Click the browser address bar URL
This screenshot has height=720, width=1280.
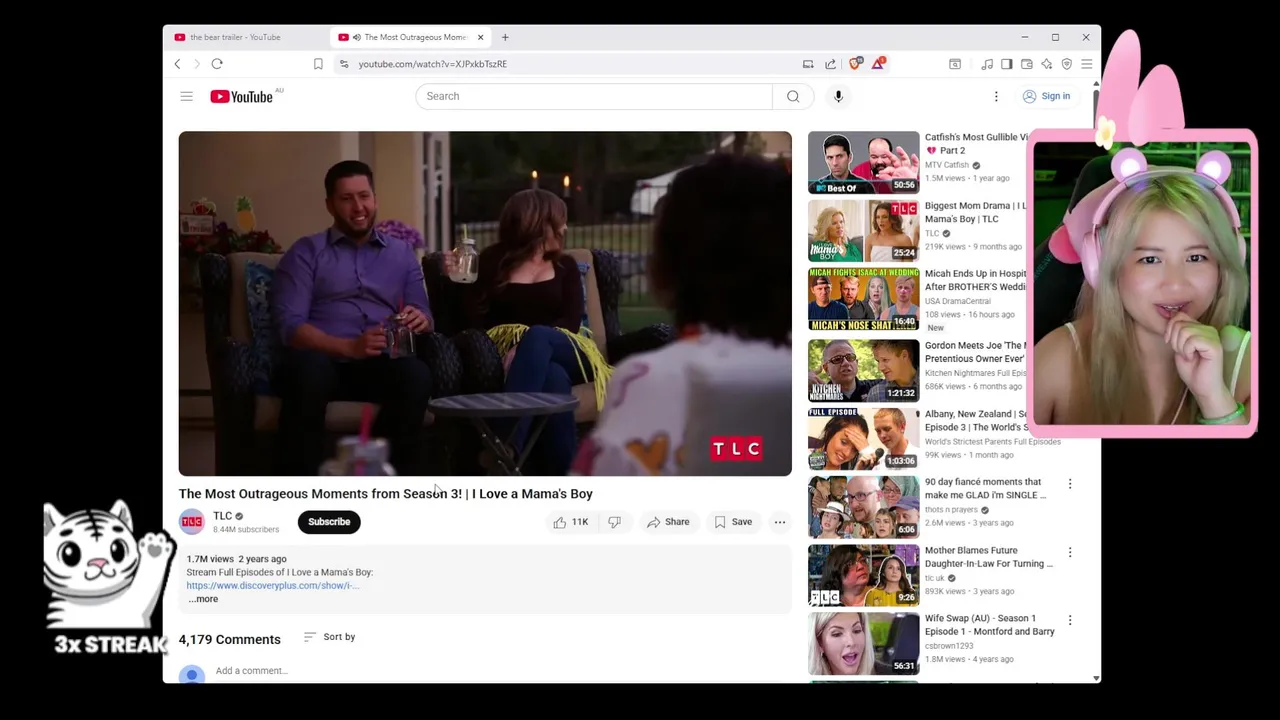coord(433,64)
